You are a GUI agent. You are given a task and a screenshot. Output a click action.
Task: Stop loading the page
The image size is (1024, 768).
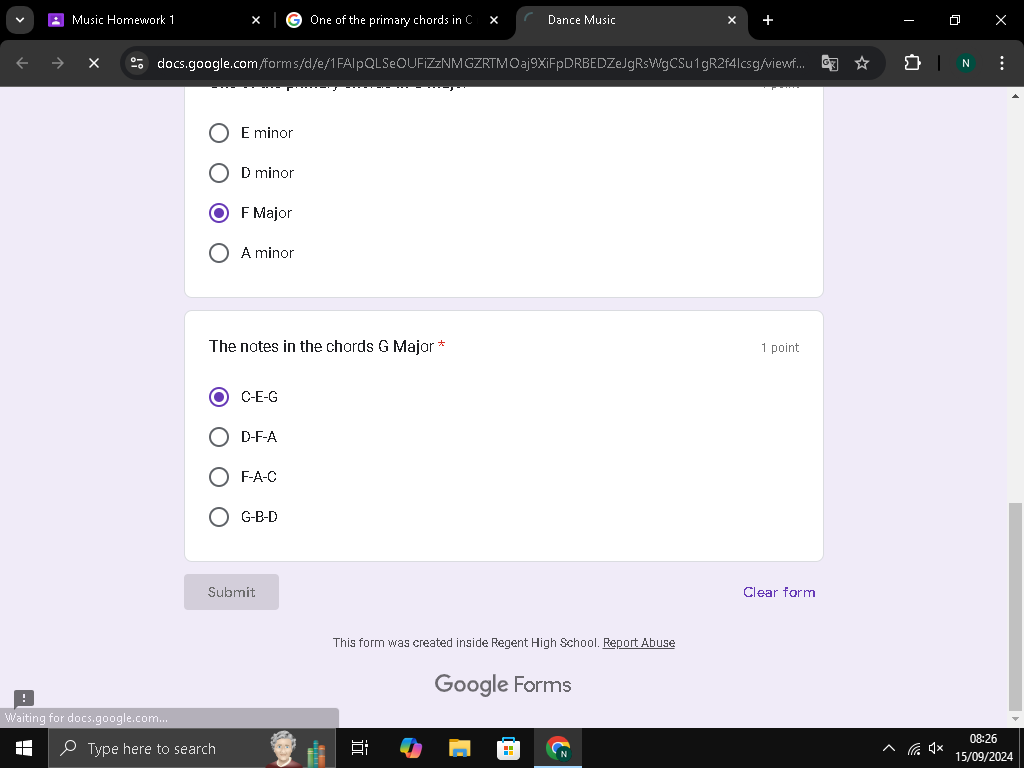coord(93,63)
